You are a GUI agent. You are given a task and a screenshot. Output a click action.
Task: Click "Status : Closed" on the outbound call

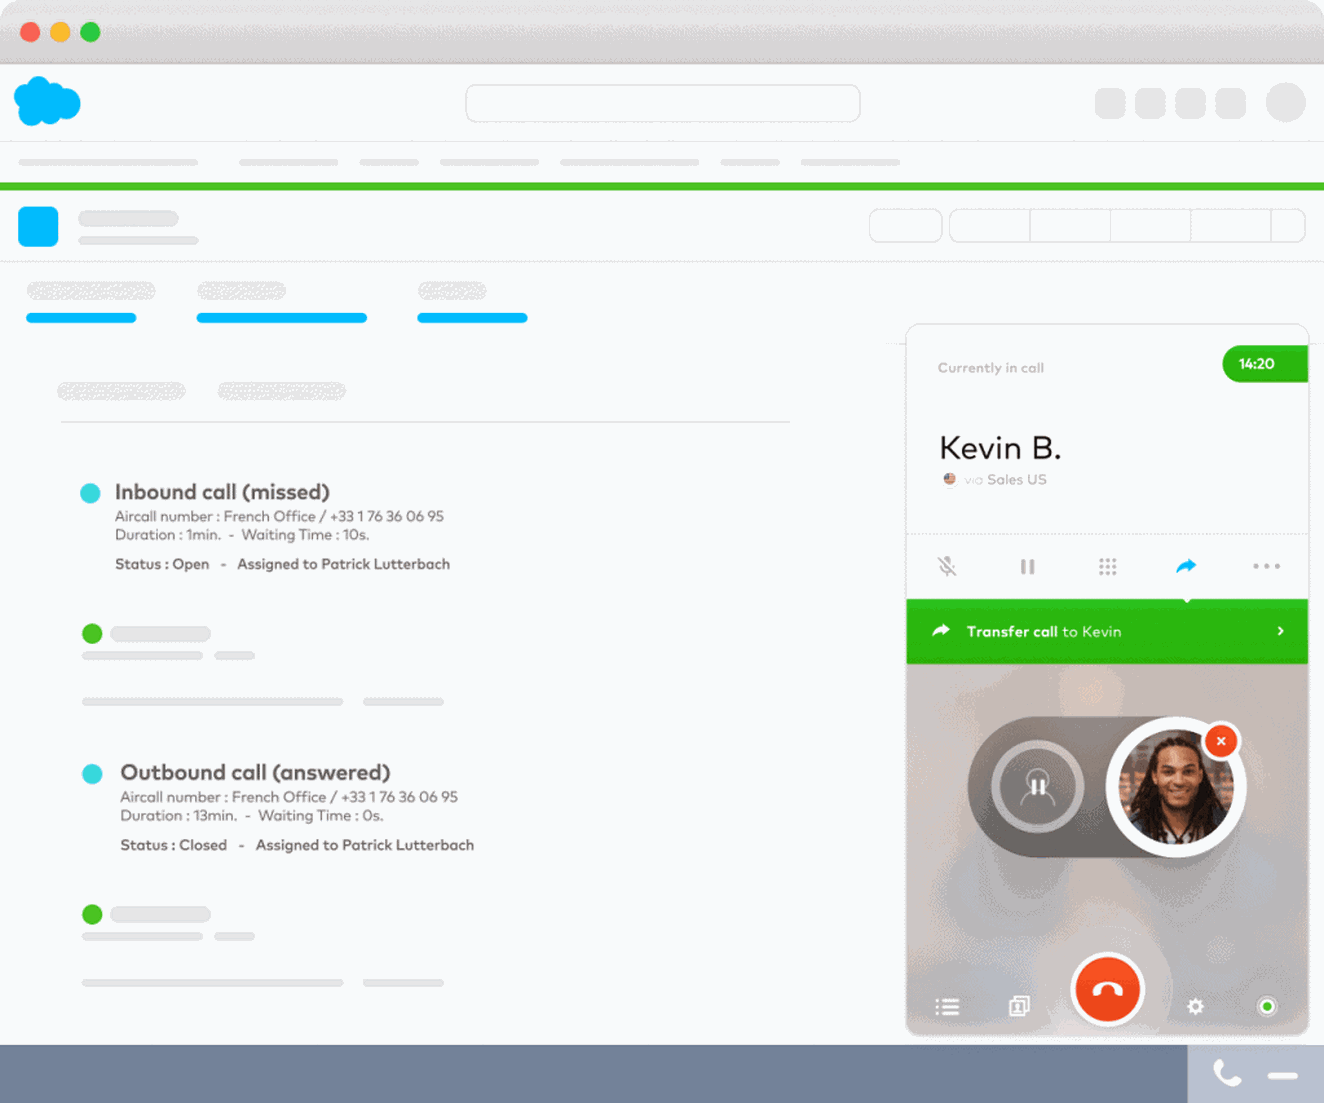pyautogui.click(x=174, y=845)
